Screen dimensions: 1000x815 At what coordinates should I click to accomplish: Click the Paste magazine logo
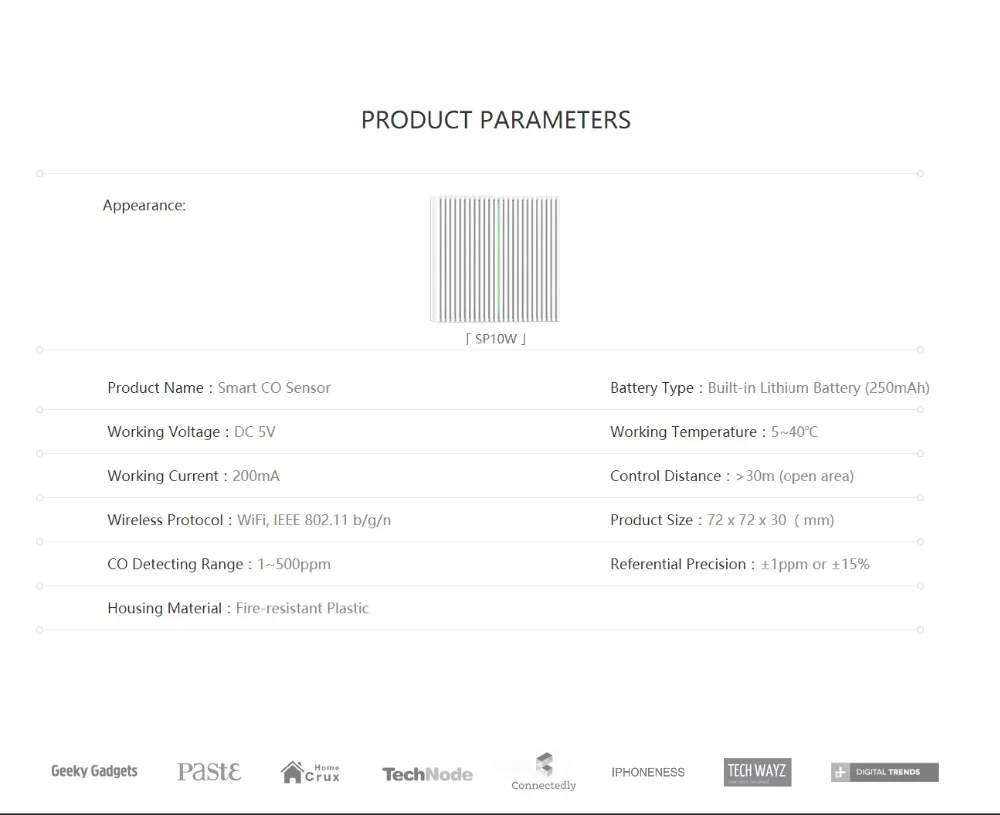209,772
